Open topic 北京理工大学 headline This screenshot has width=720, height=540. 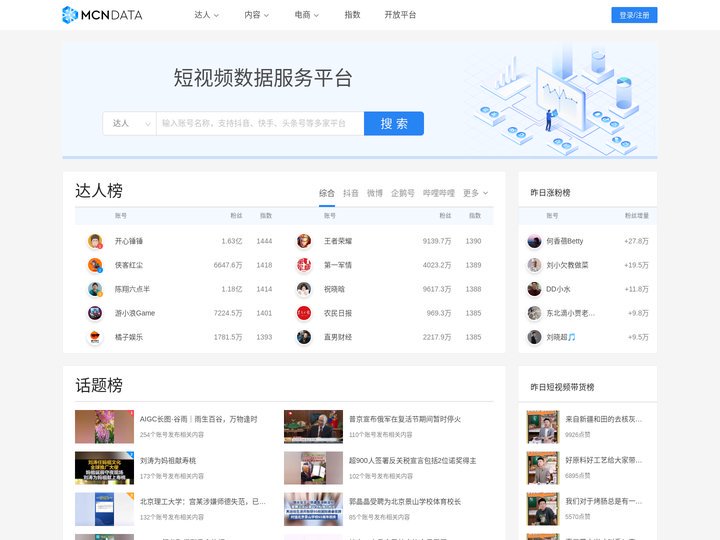coord(202,501)
